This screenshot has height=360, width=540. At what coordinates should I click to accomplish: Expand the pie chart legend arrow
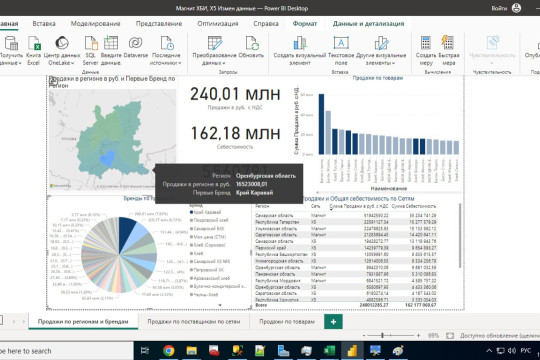(x=220, y=305)
